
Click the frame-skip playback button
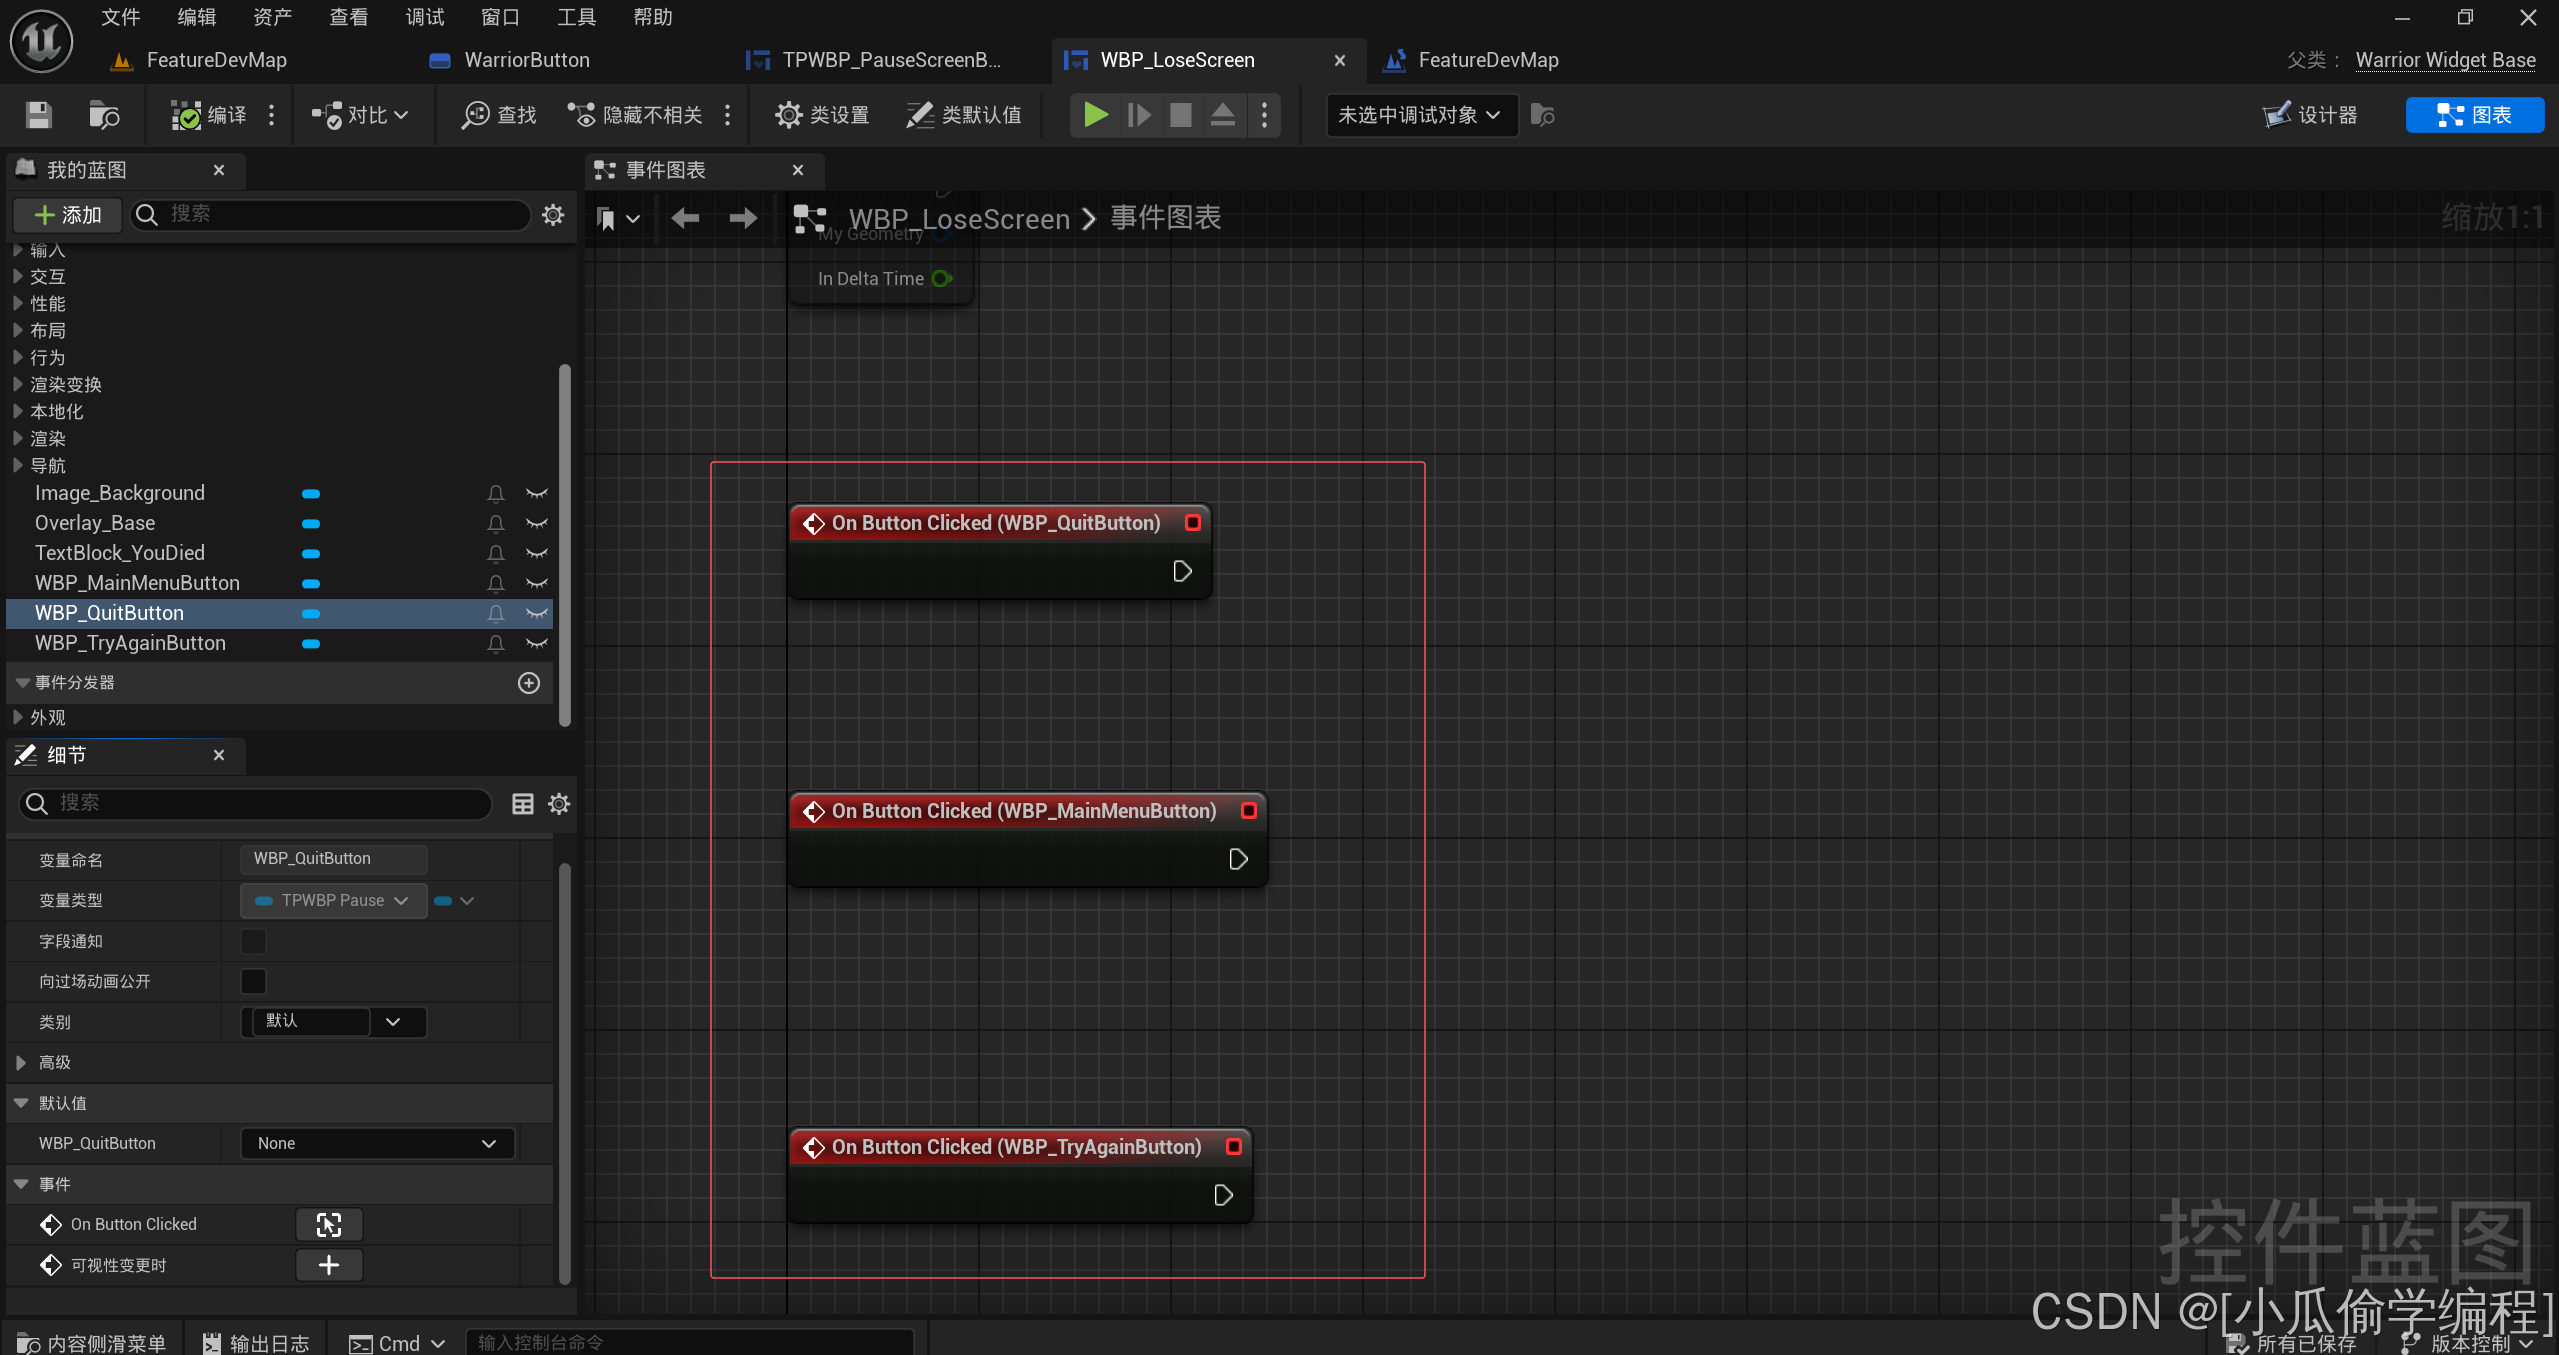coord(1138,115)
